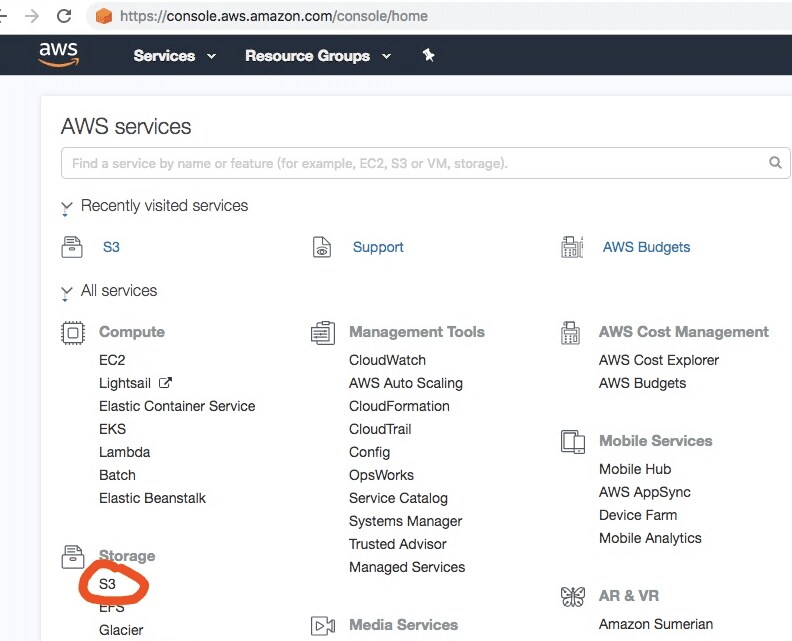Click the Media Services video icon

[323, 626]
